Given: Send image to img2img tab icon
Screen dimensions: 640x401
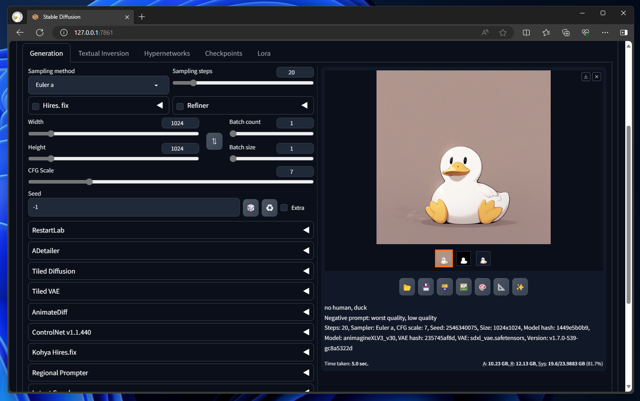Looking at the screenshot, I should (x=463, y=287).
